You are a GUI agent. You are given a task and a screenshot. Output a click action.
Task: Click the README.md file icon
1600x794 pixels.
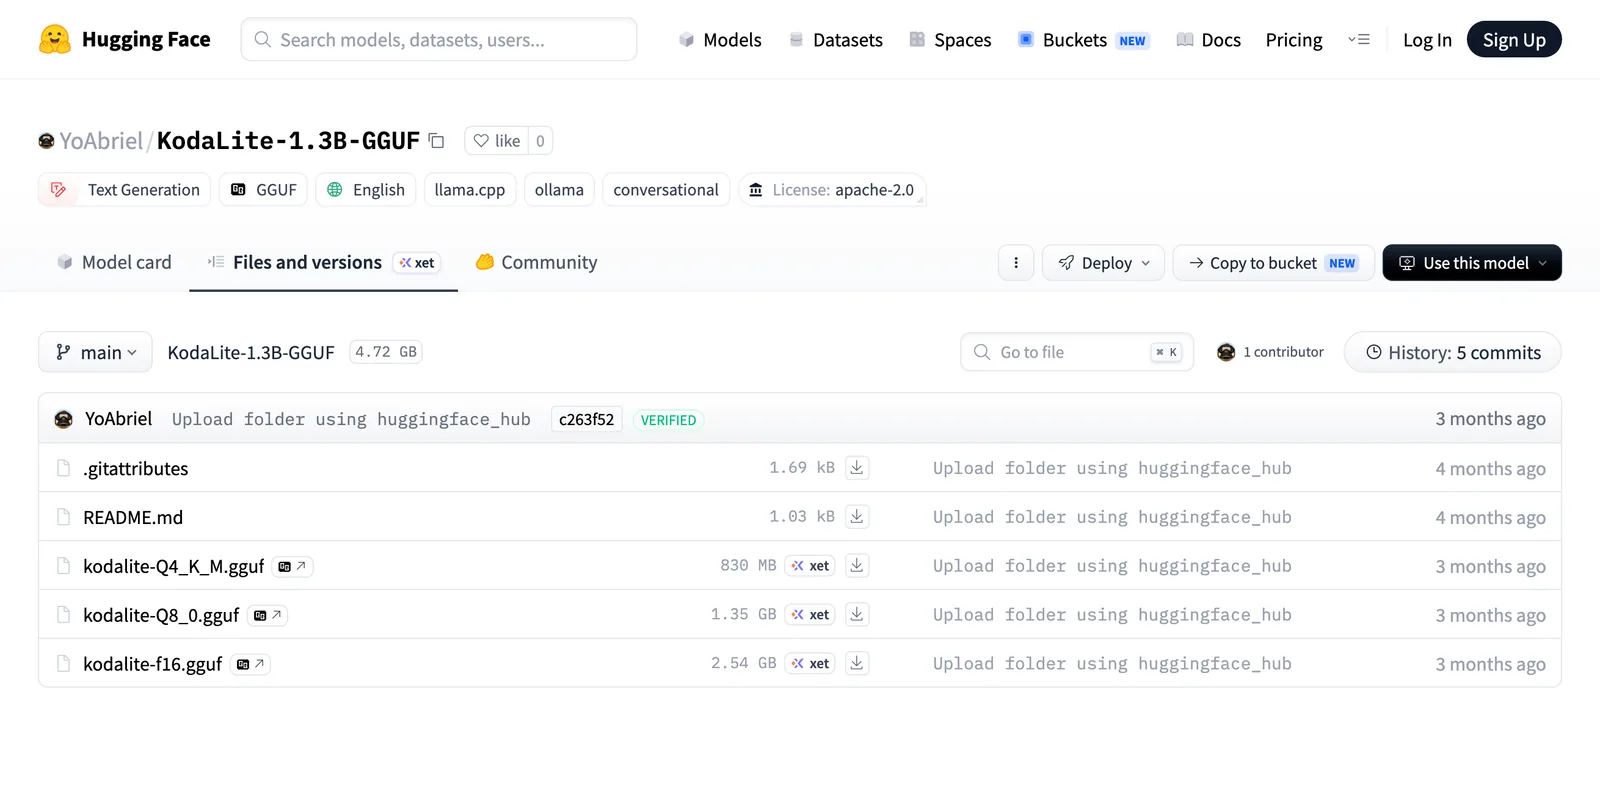(x=64, y=518)
